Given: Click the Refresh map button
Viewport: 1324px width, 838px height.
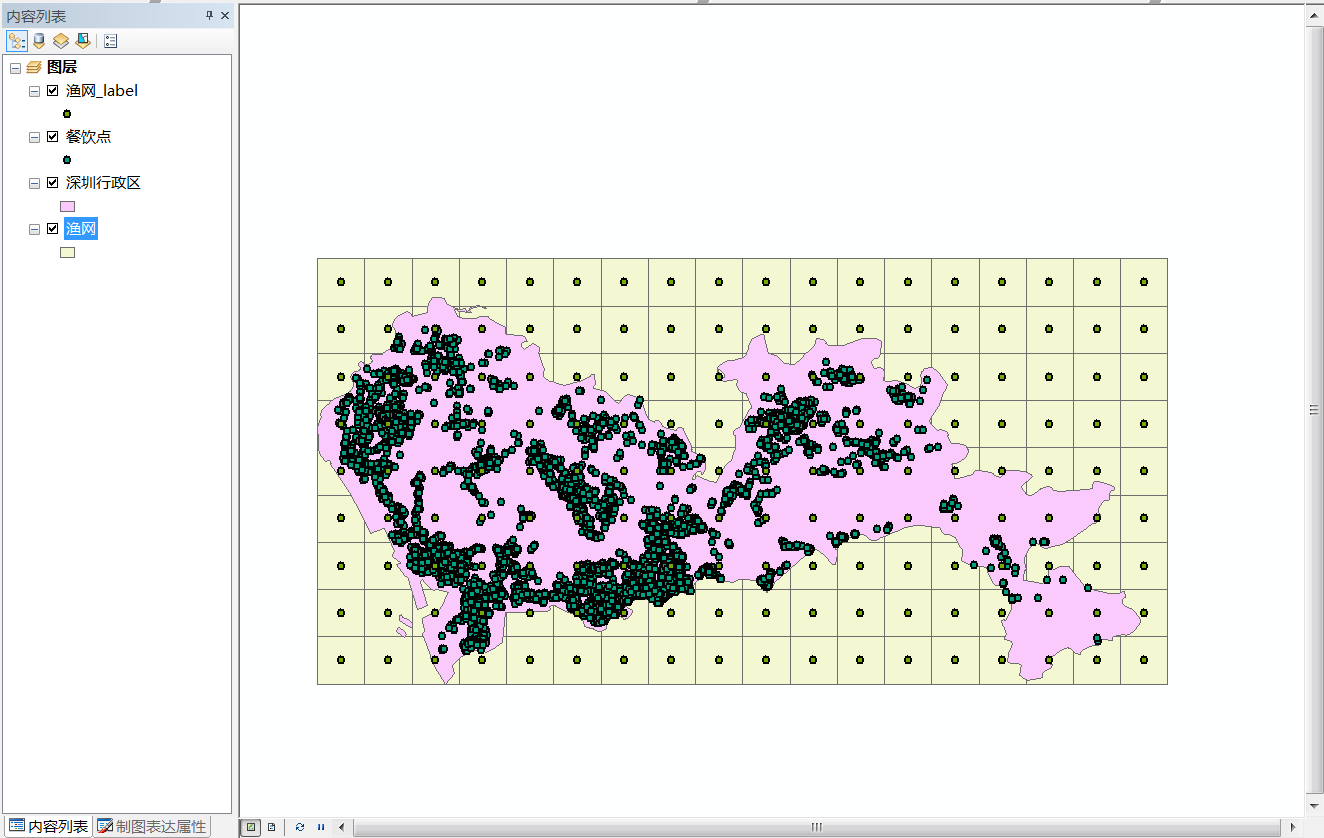Looking at the screenshot, I should tap(300, 827).
